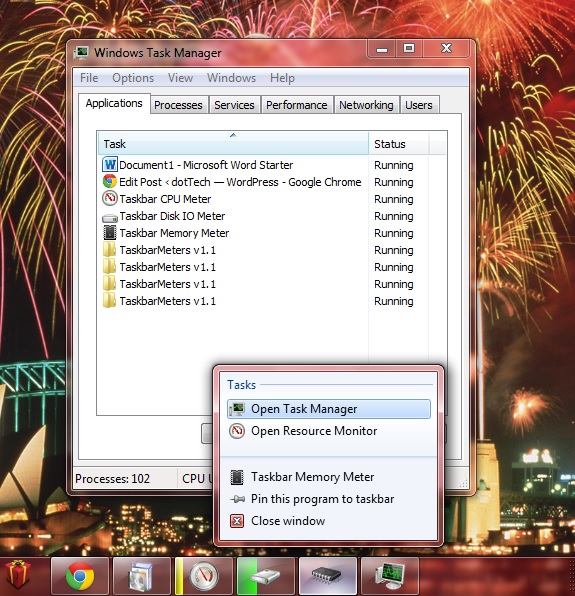Click the chip icon beside Taskbar Memory Meter row
This screenshot has width=575, height=596.
point(110,233)
